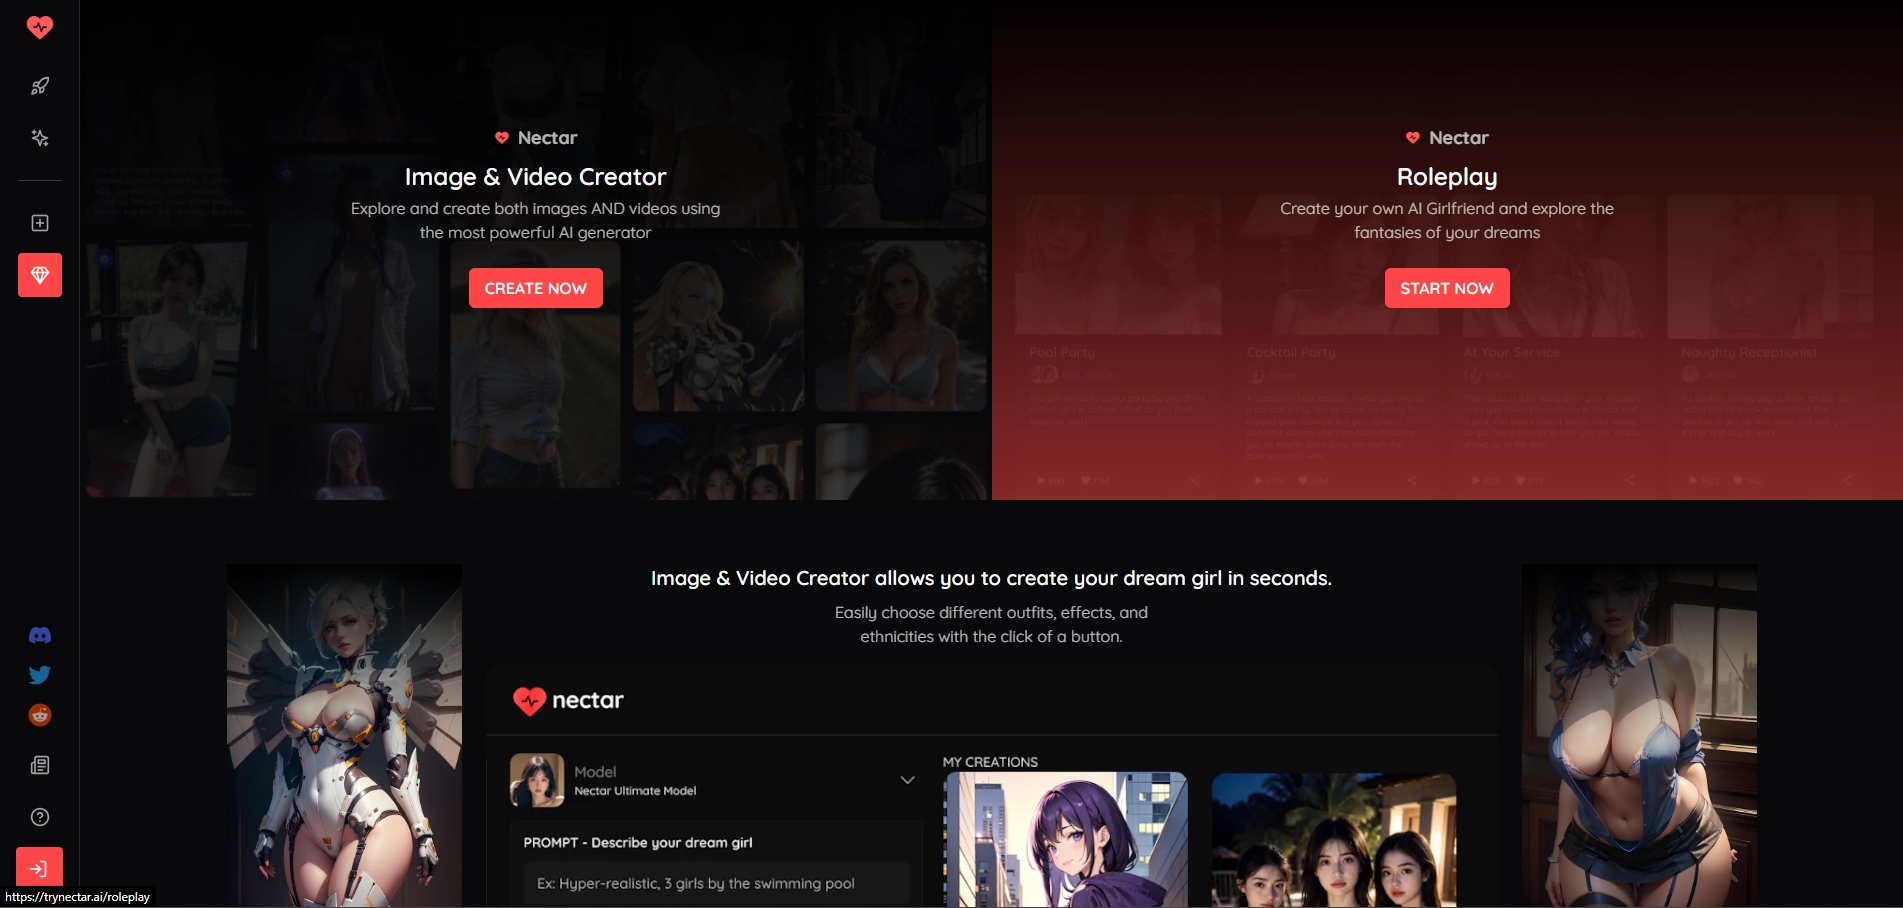Open the purple-haired anime creation thumbnail

point(1066,840)
